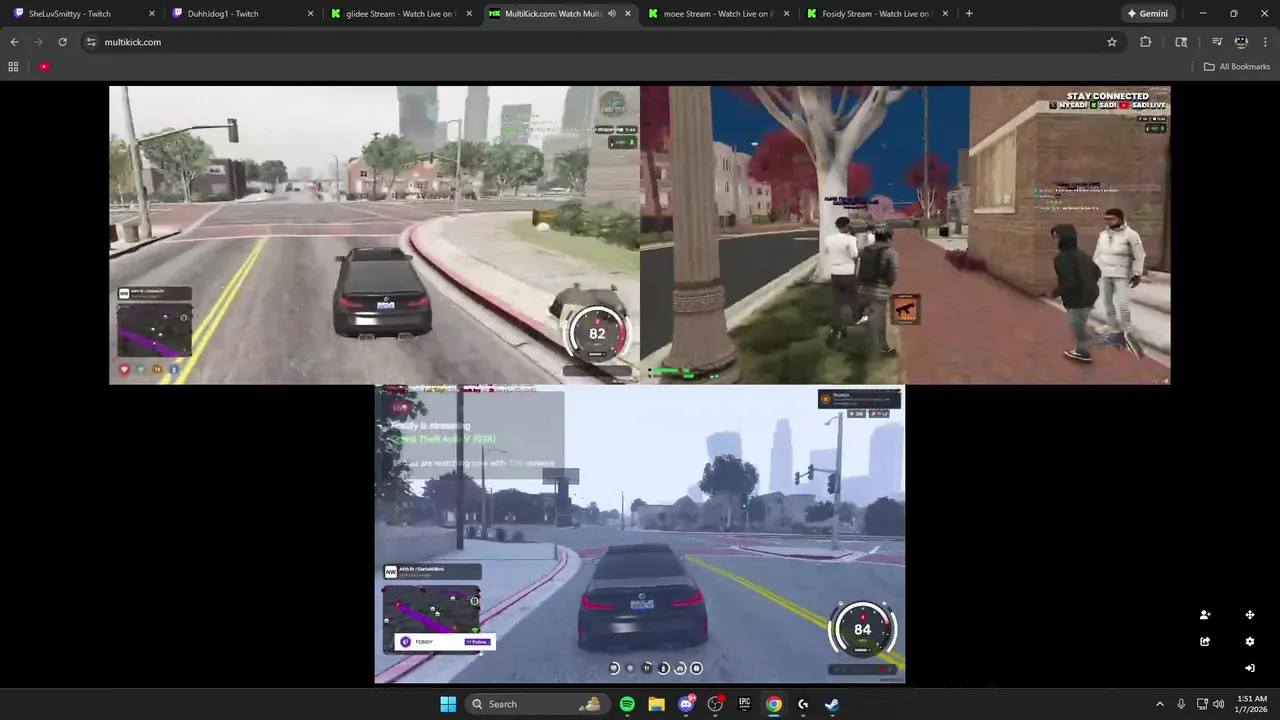Click the Gemini button
The image size is (1280, 720).
click(1147, 14)
